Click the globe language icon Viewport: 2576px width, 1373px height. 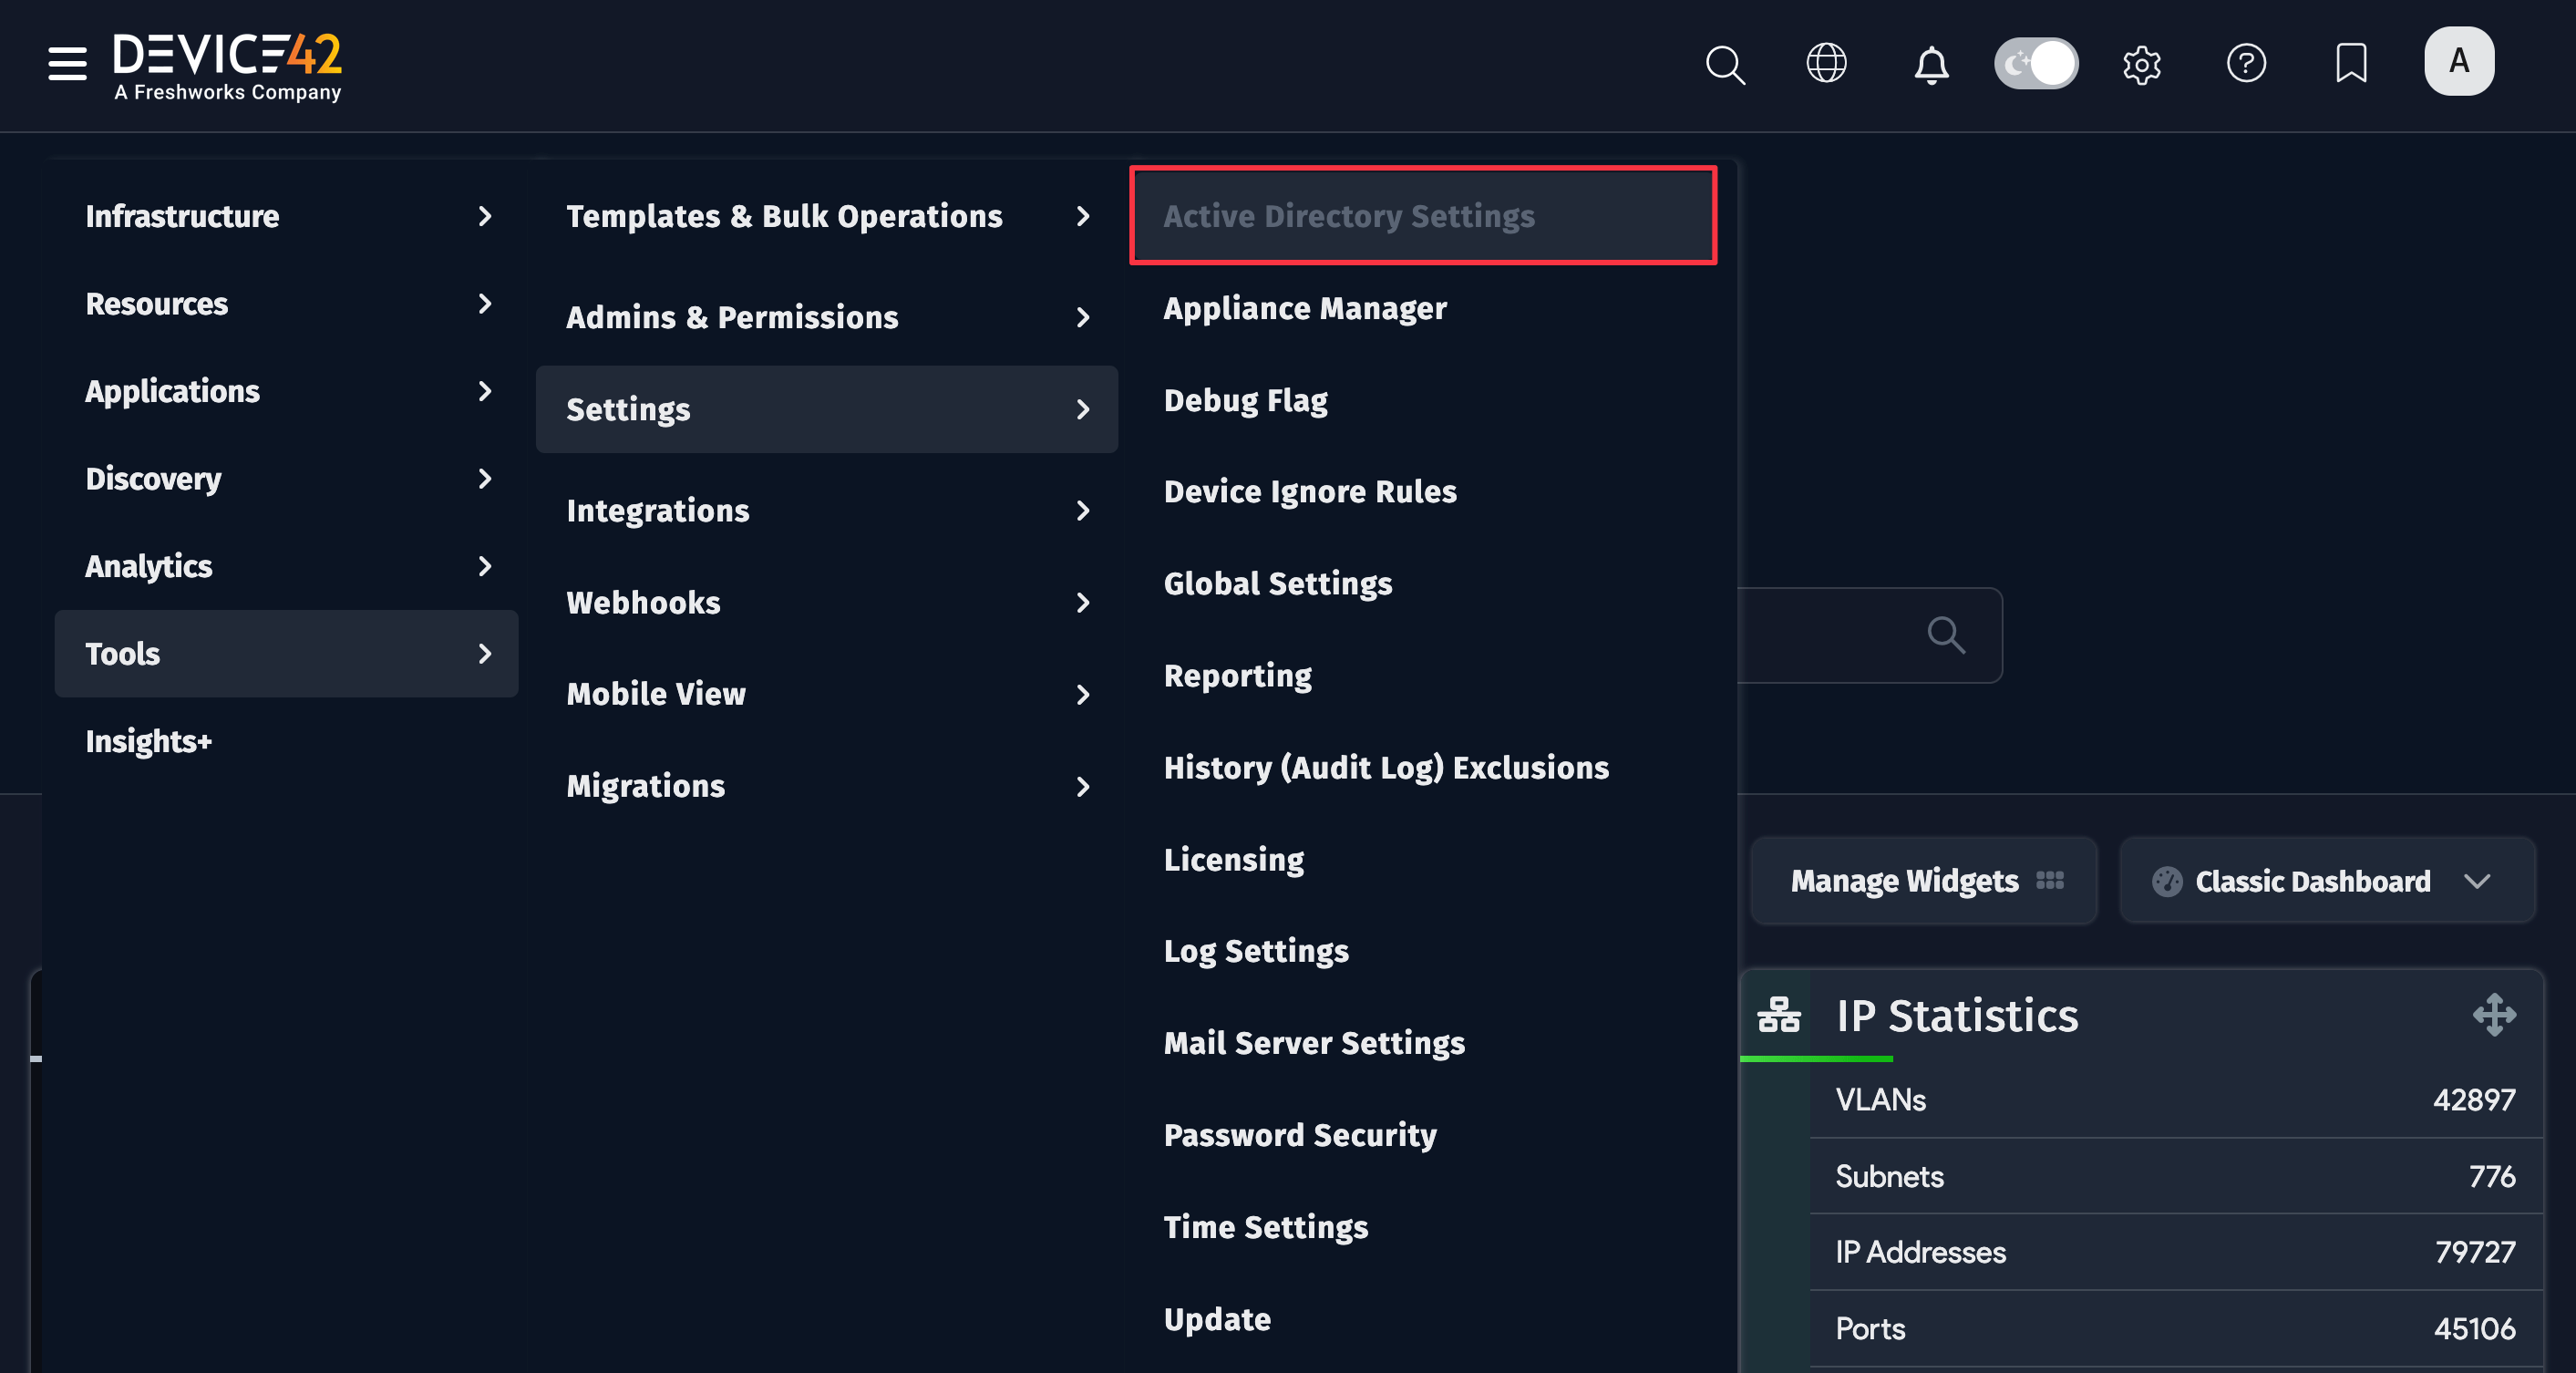point(1827,63)
